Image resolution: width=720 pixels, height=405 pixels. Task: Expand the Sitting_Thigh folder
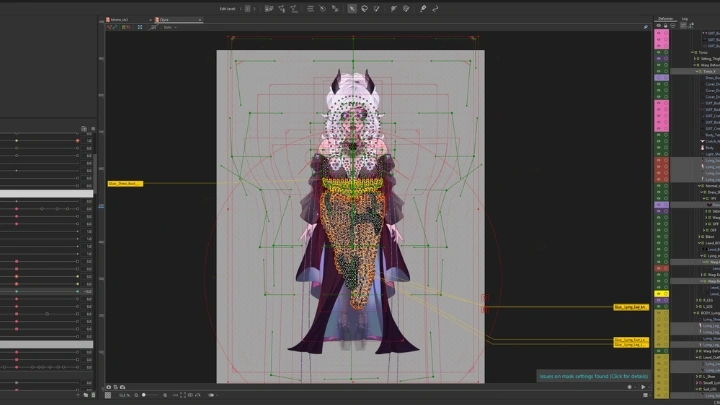[695, 59]
